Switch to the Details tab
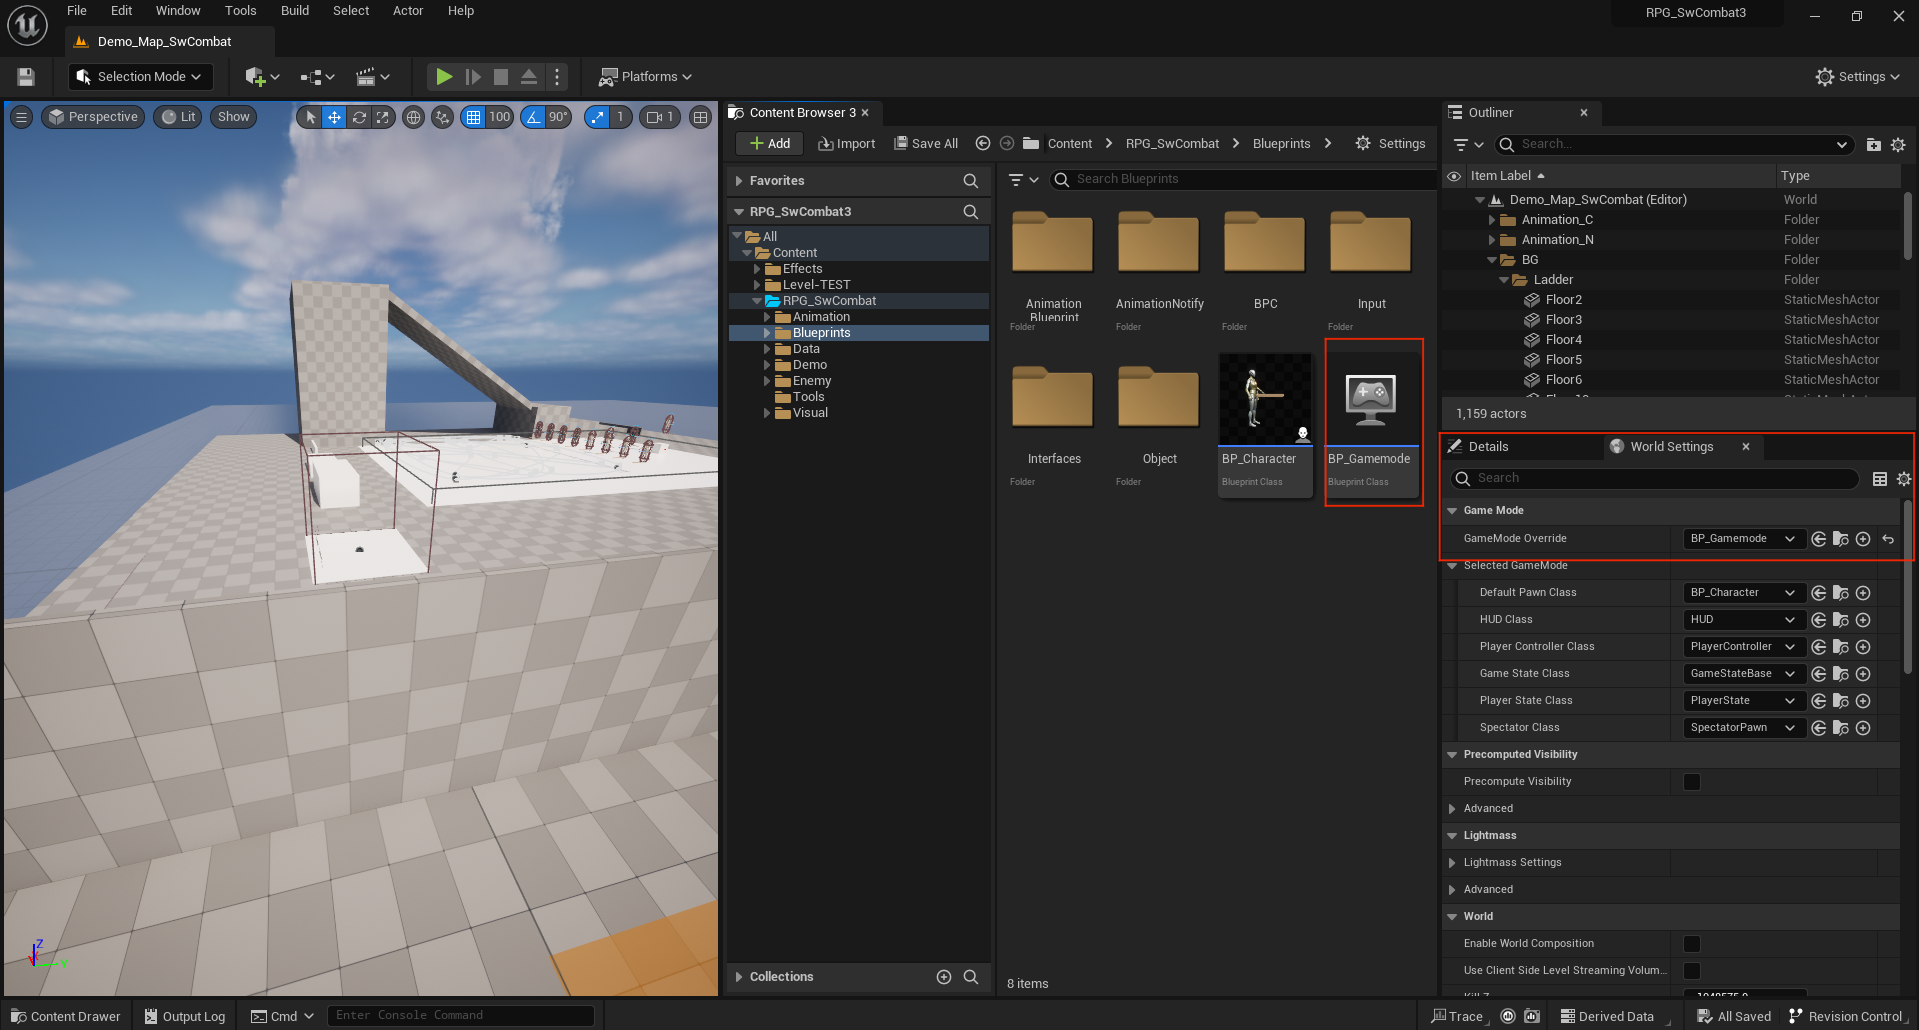Image resolution: width=1919 pixels, height=1030 pixels. (1488, 447)
